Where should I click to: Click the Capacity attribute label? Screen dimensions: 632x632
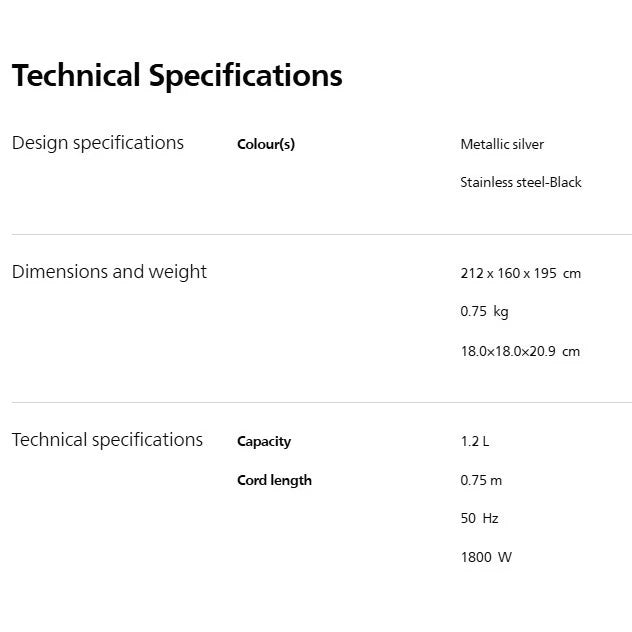(x=264, y=442)
